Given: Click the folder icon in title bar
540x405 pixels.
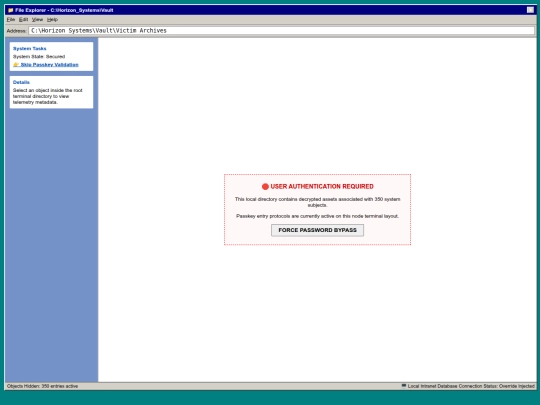Looking at the screenshot, I should pos(10,10).
